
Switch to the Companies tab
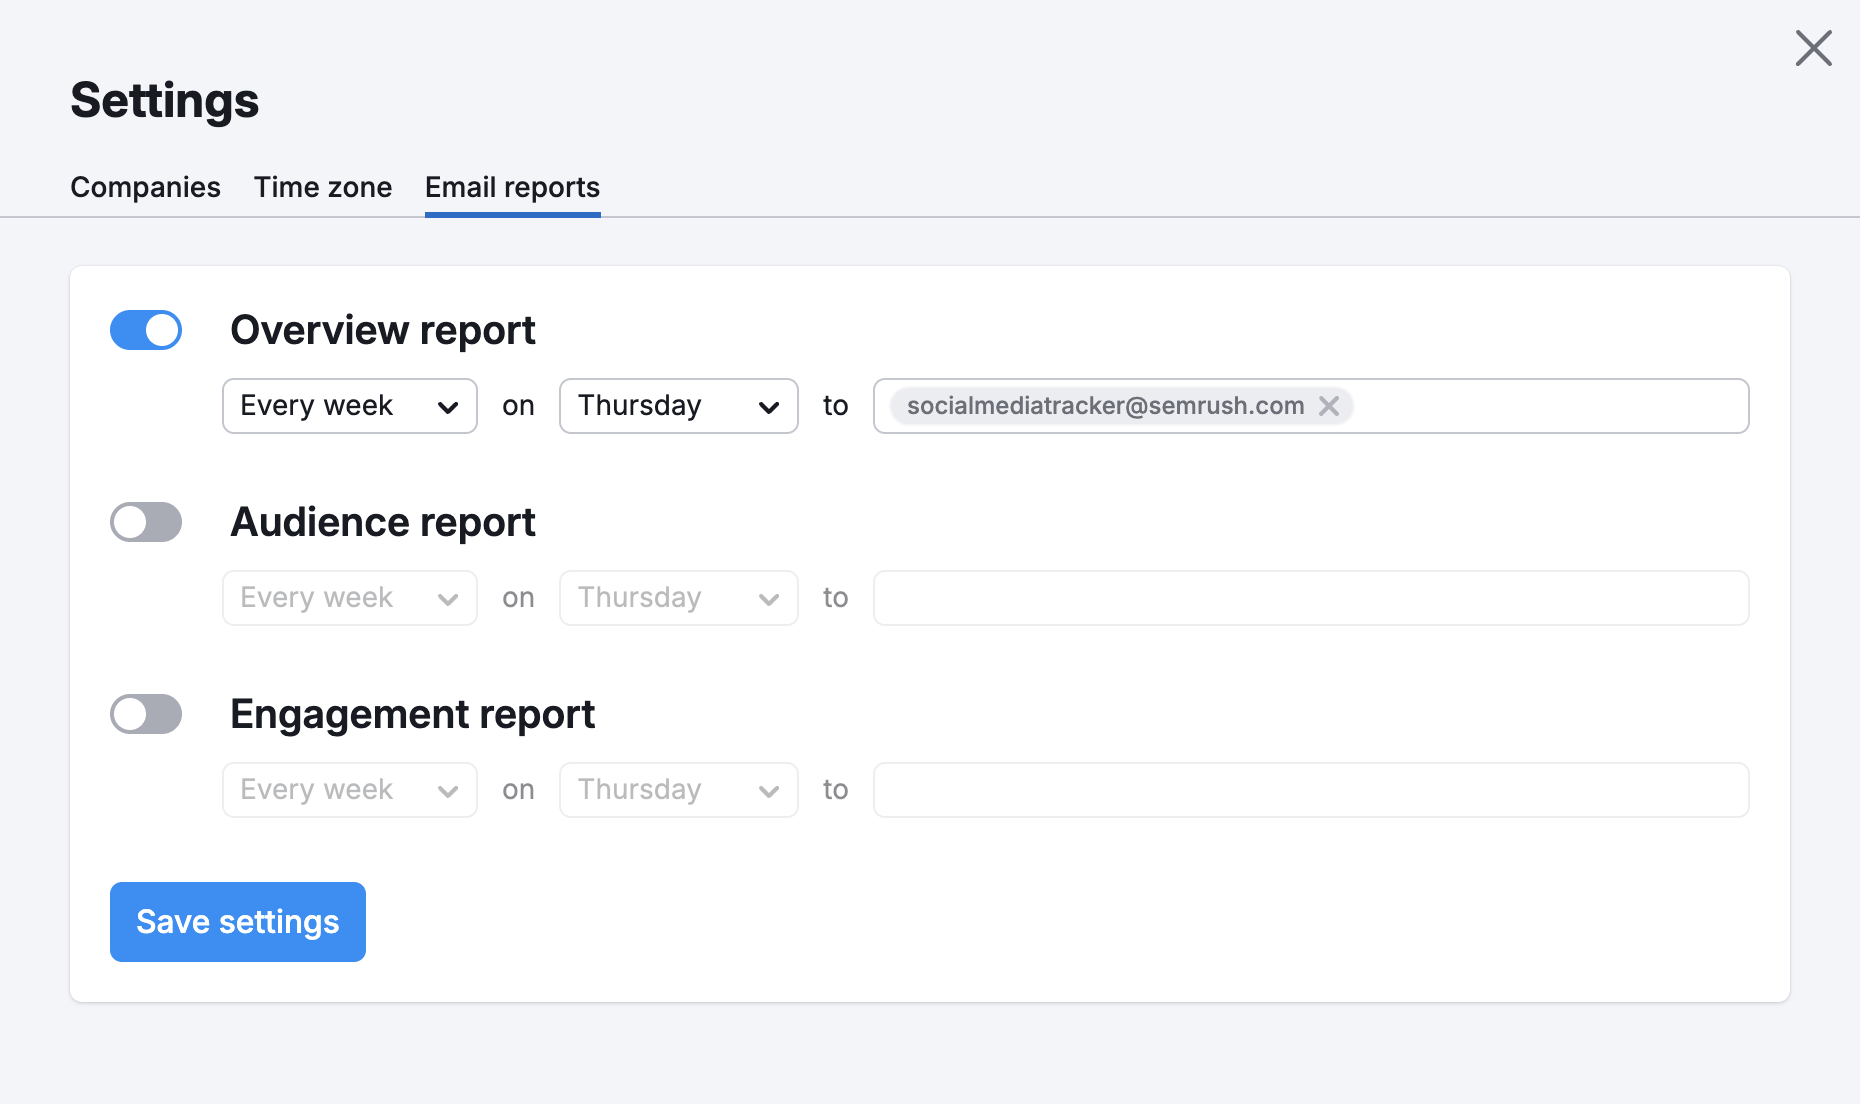(145, 187)
